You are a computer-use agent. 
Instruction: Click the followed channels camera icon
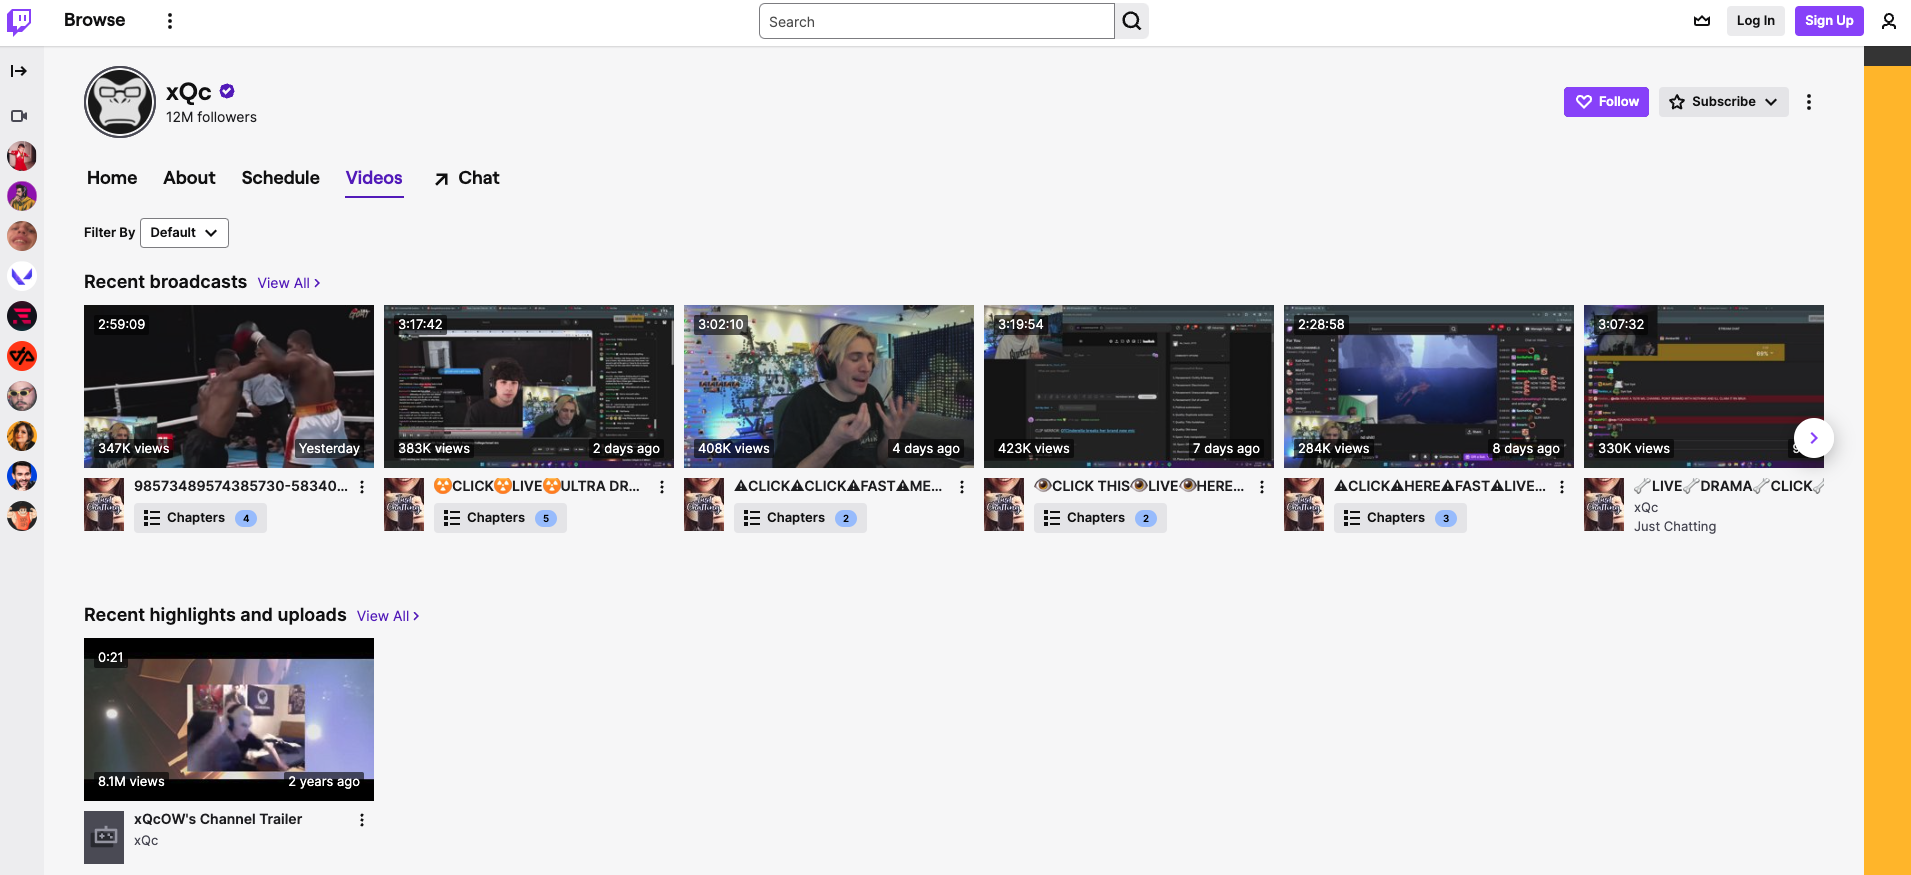point(19,116)
